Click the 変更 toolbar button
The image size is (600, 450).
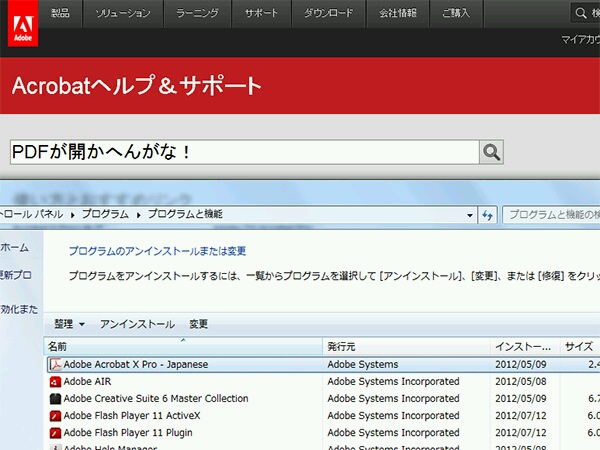click(198, 324)
